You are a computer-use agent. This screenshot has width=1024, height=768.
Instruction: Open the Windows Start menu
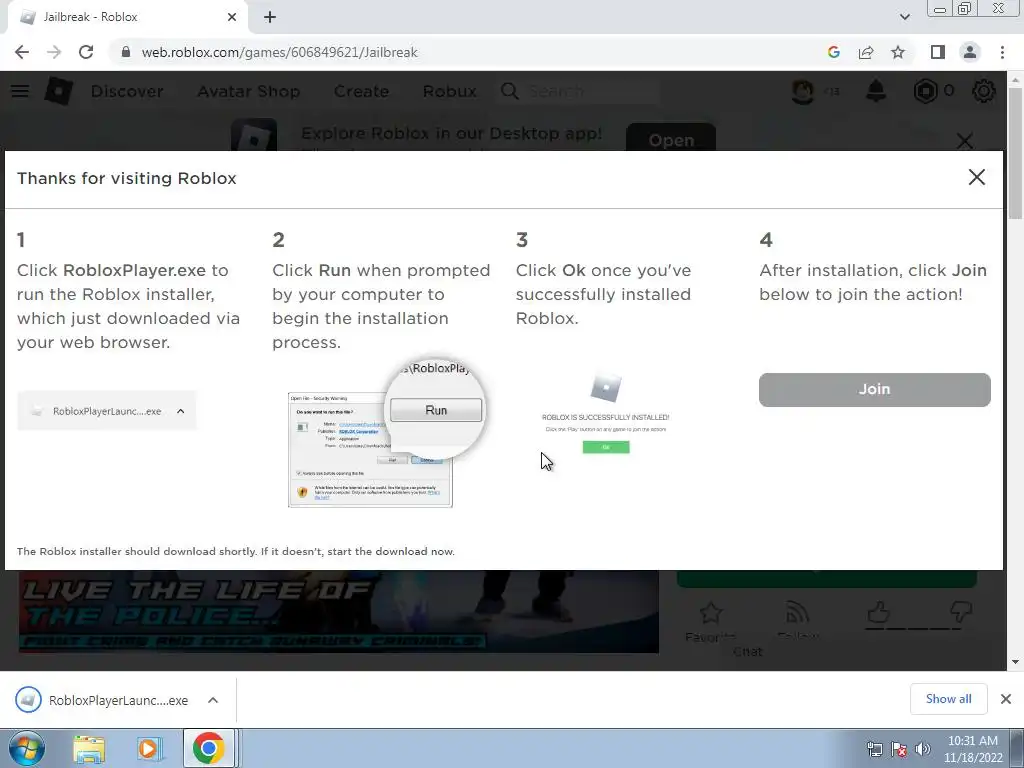coord(27,749)
